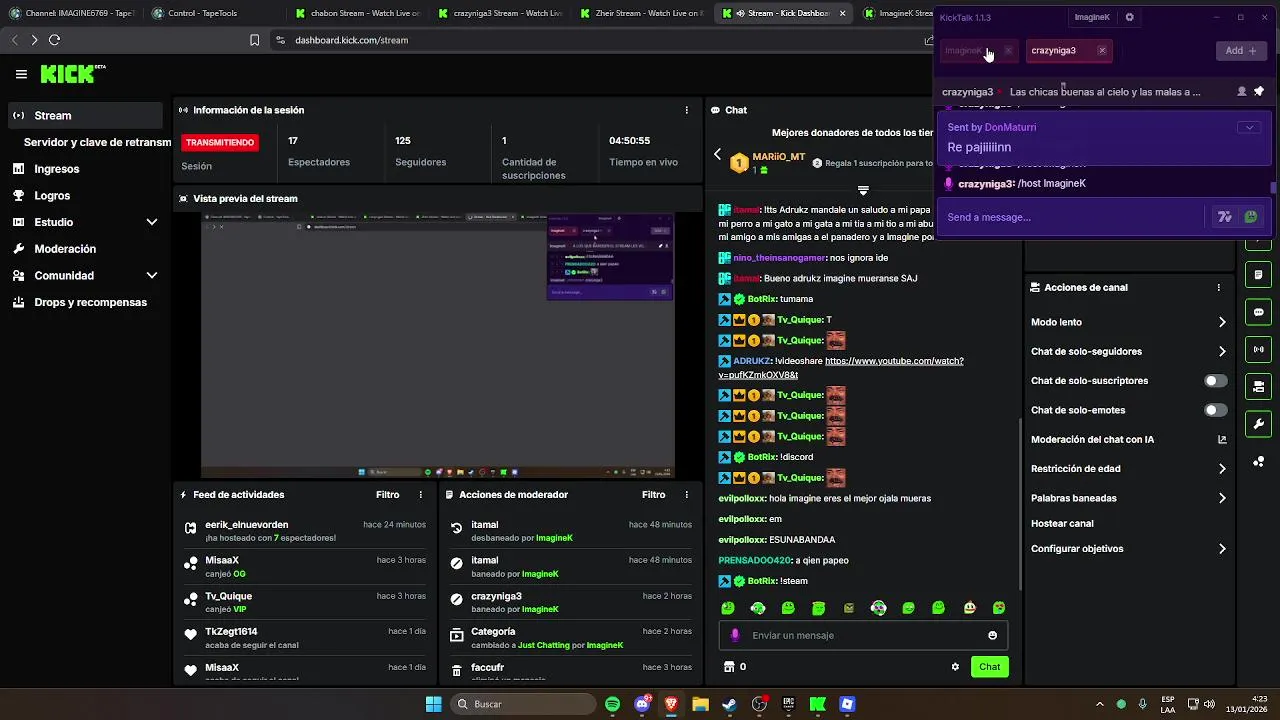The height and width of the screenshot is (720, 1280).
Task: Open the wrench icon in right sidebar
Action: 1259,423
